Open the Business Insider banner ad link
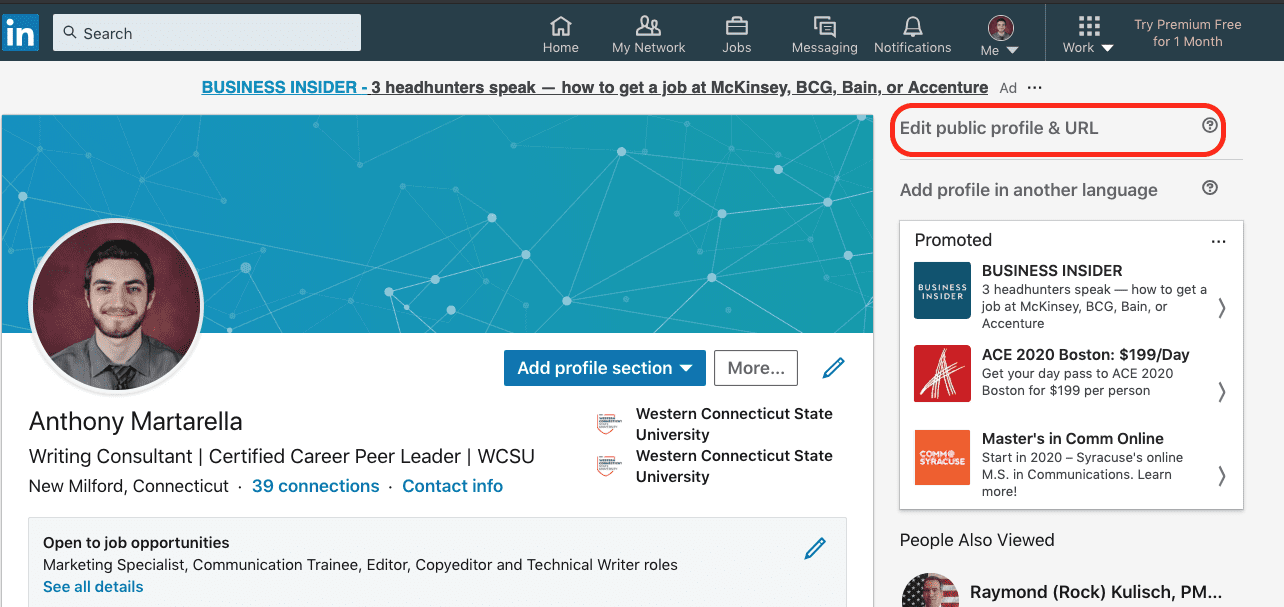 tap(595, 87)
